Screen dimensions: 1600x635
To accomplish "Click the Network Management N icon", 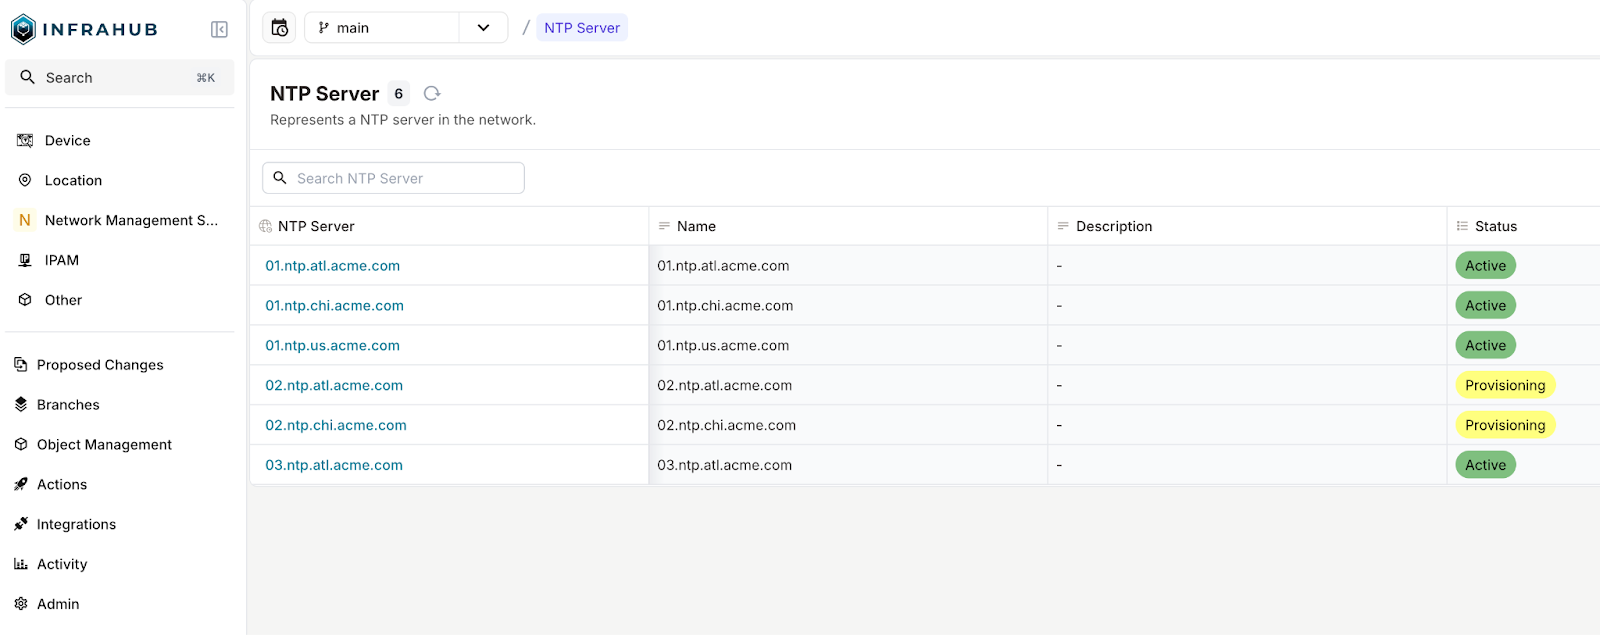I will [25, 220].
